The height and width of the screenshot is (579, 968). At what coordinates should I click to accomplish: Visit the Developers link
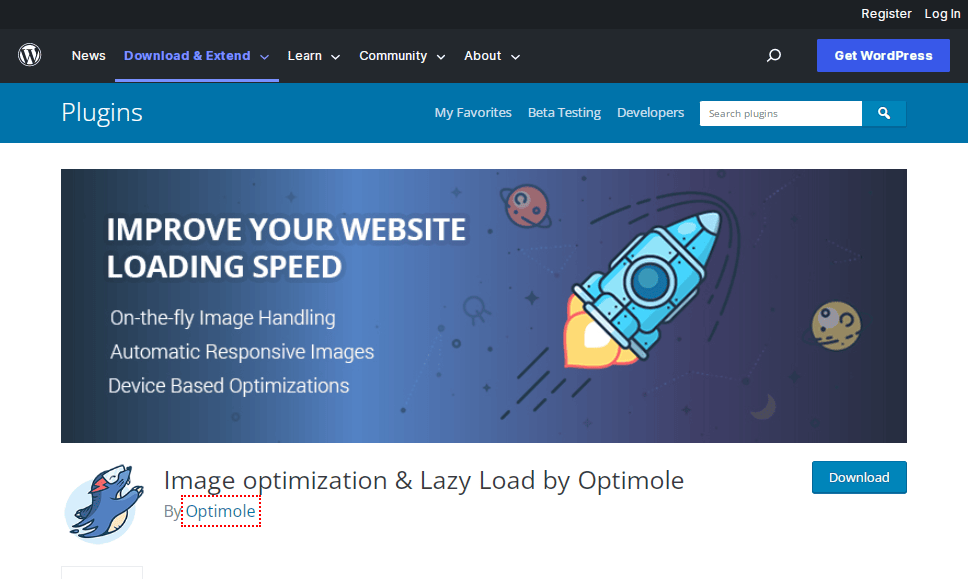pyautogui.click(x=651, y=112)
